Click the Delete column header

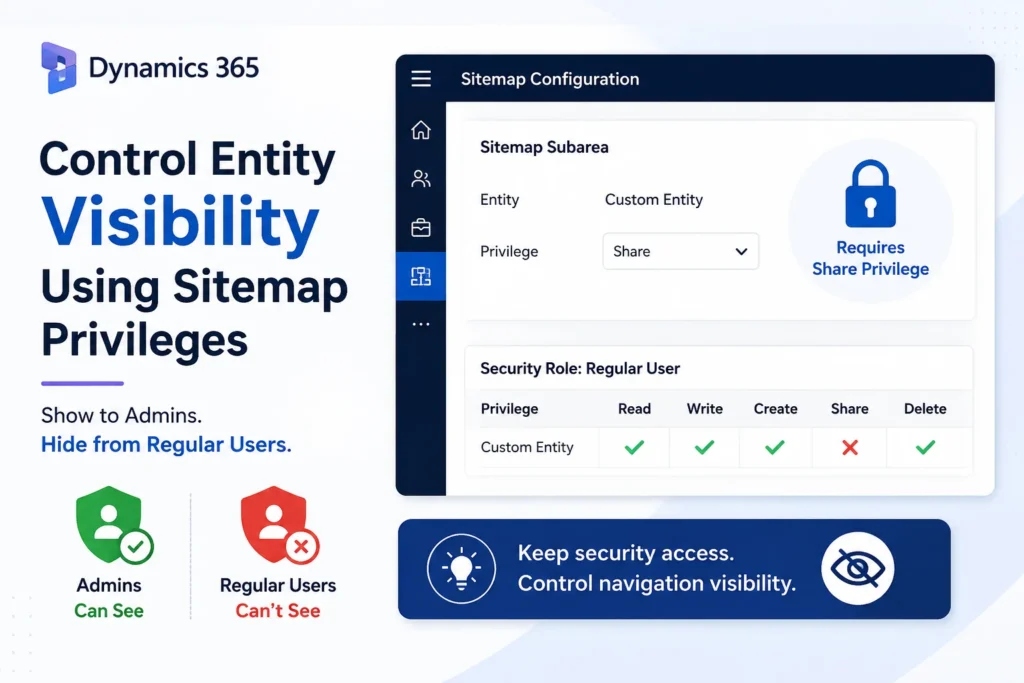[x=925, y=409]
